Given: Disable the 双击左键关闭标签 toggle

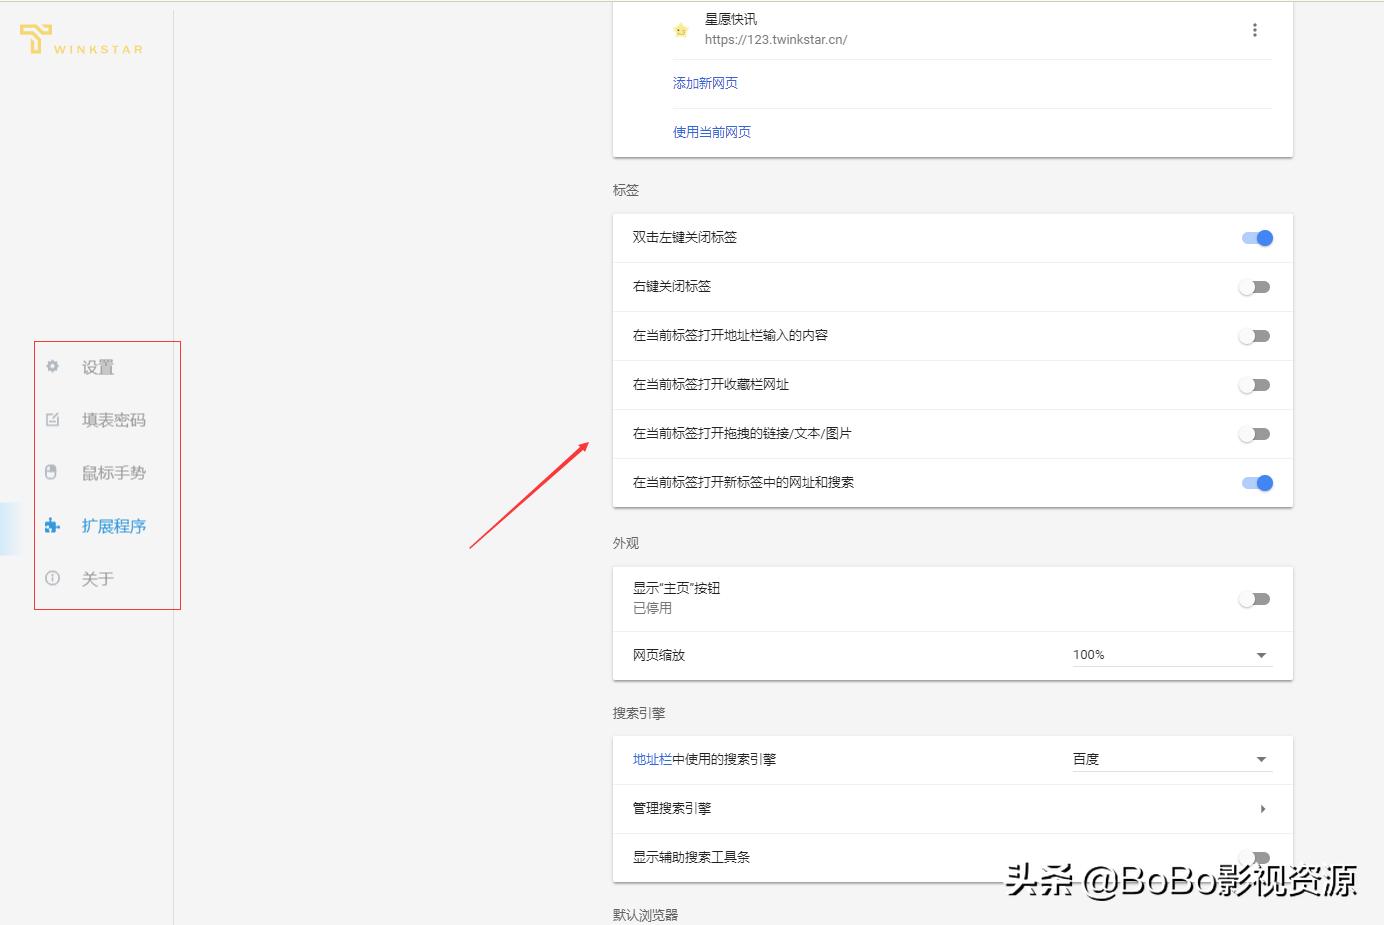Looking at the screenshot, I should coord(1257,238).
